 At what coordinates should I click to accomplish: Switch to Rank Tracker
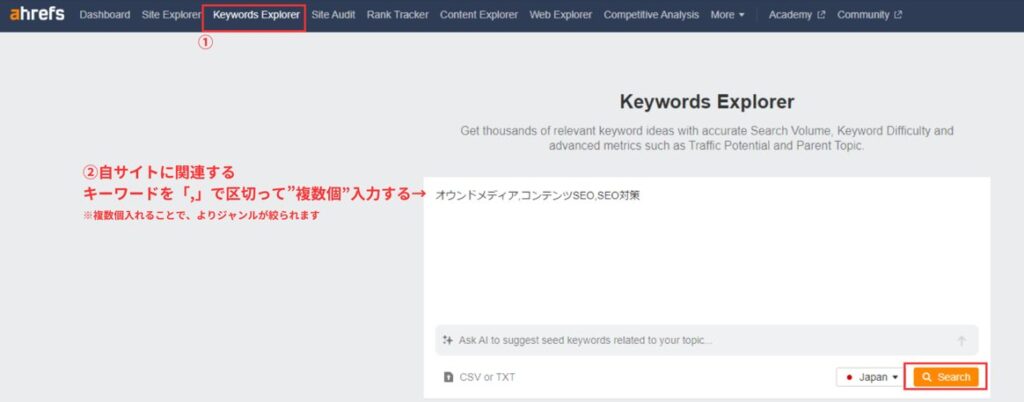click(x=398, y=14)
